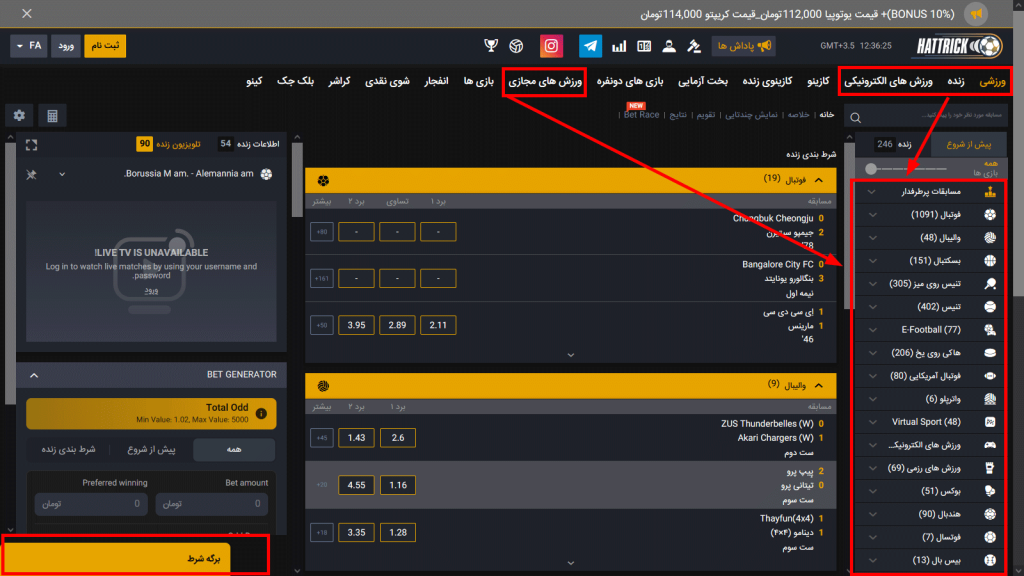Open the Instagram page icon

tap(552, 46)
